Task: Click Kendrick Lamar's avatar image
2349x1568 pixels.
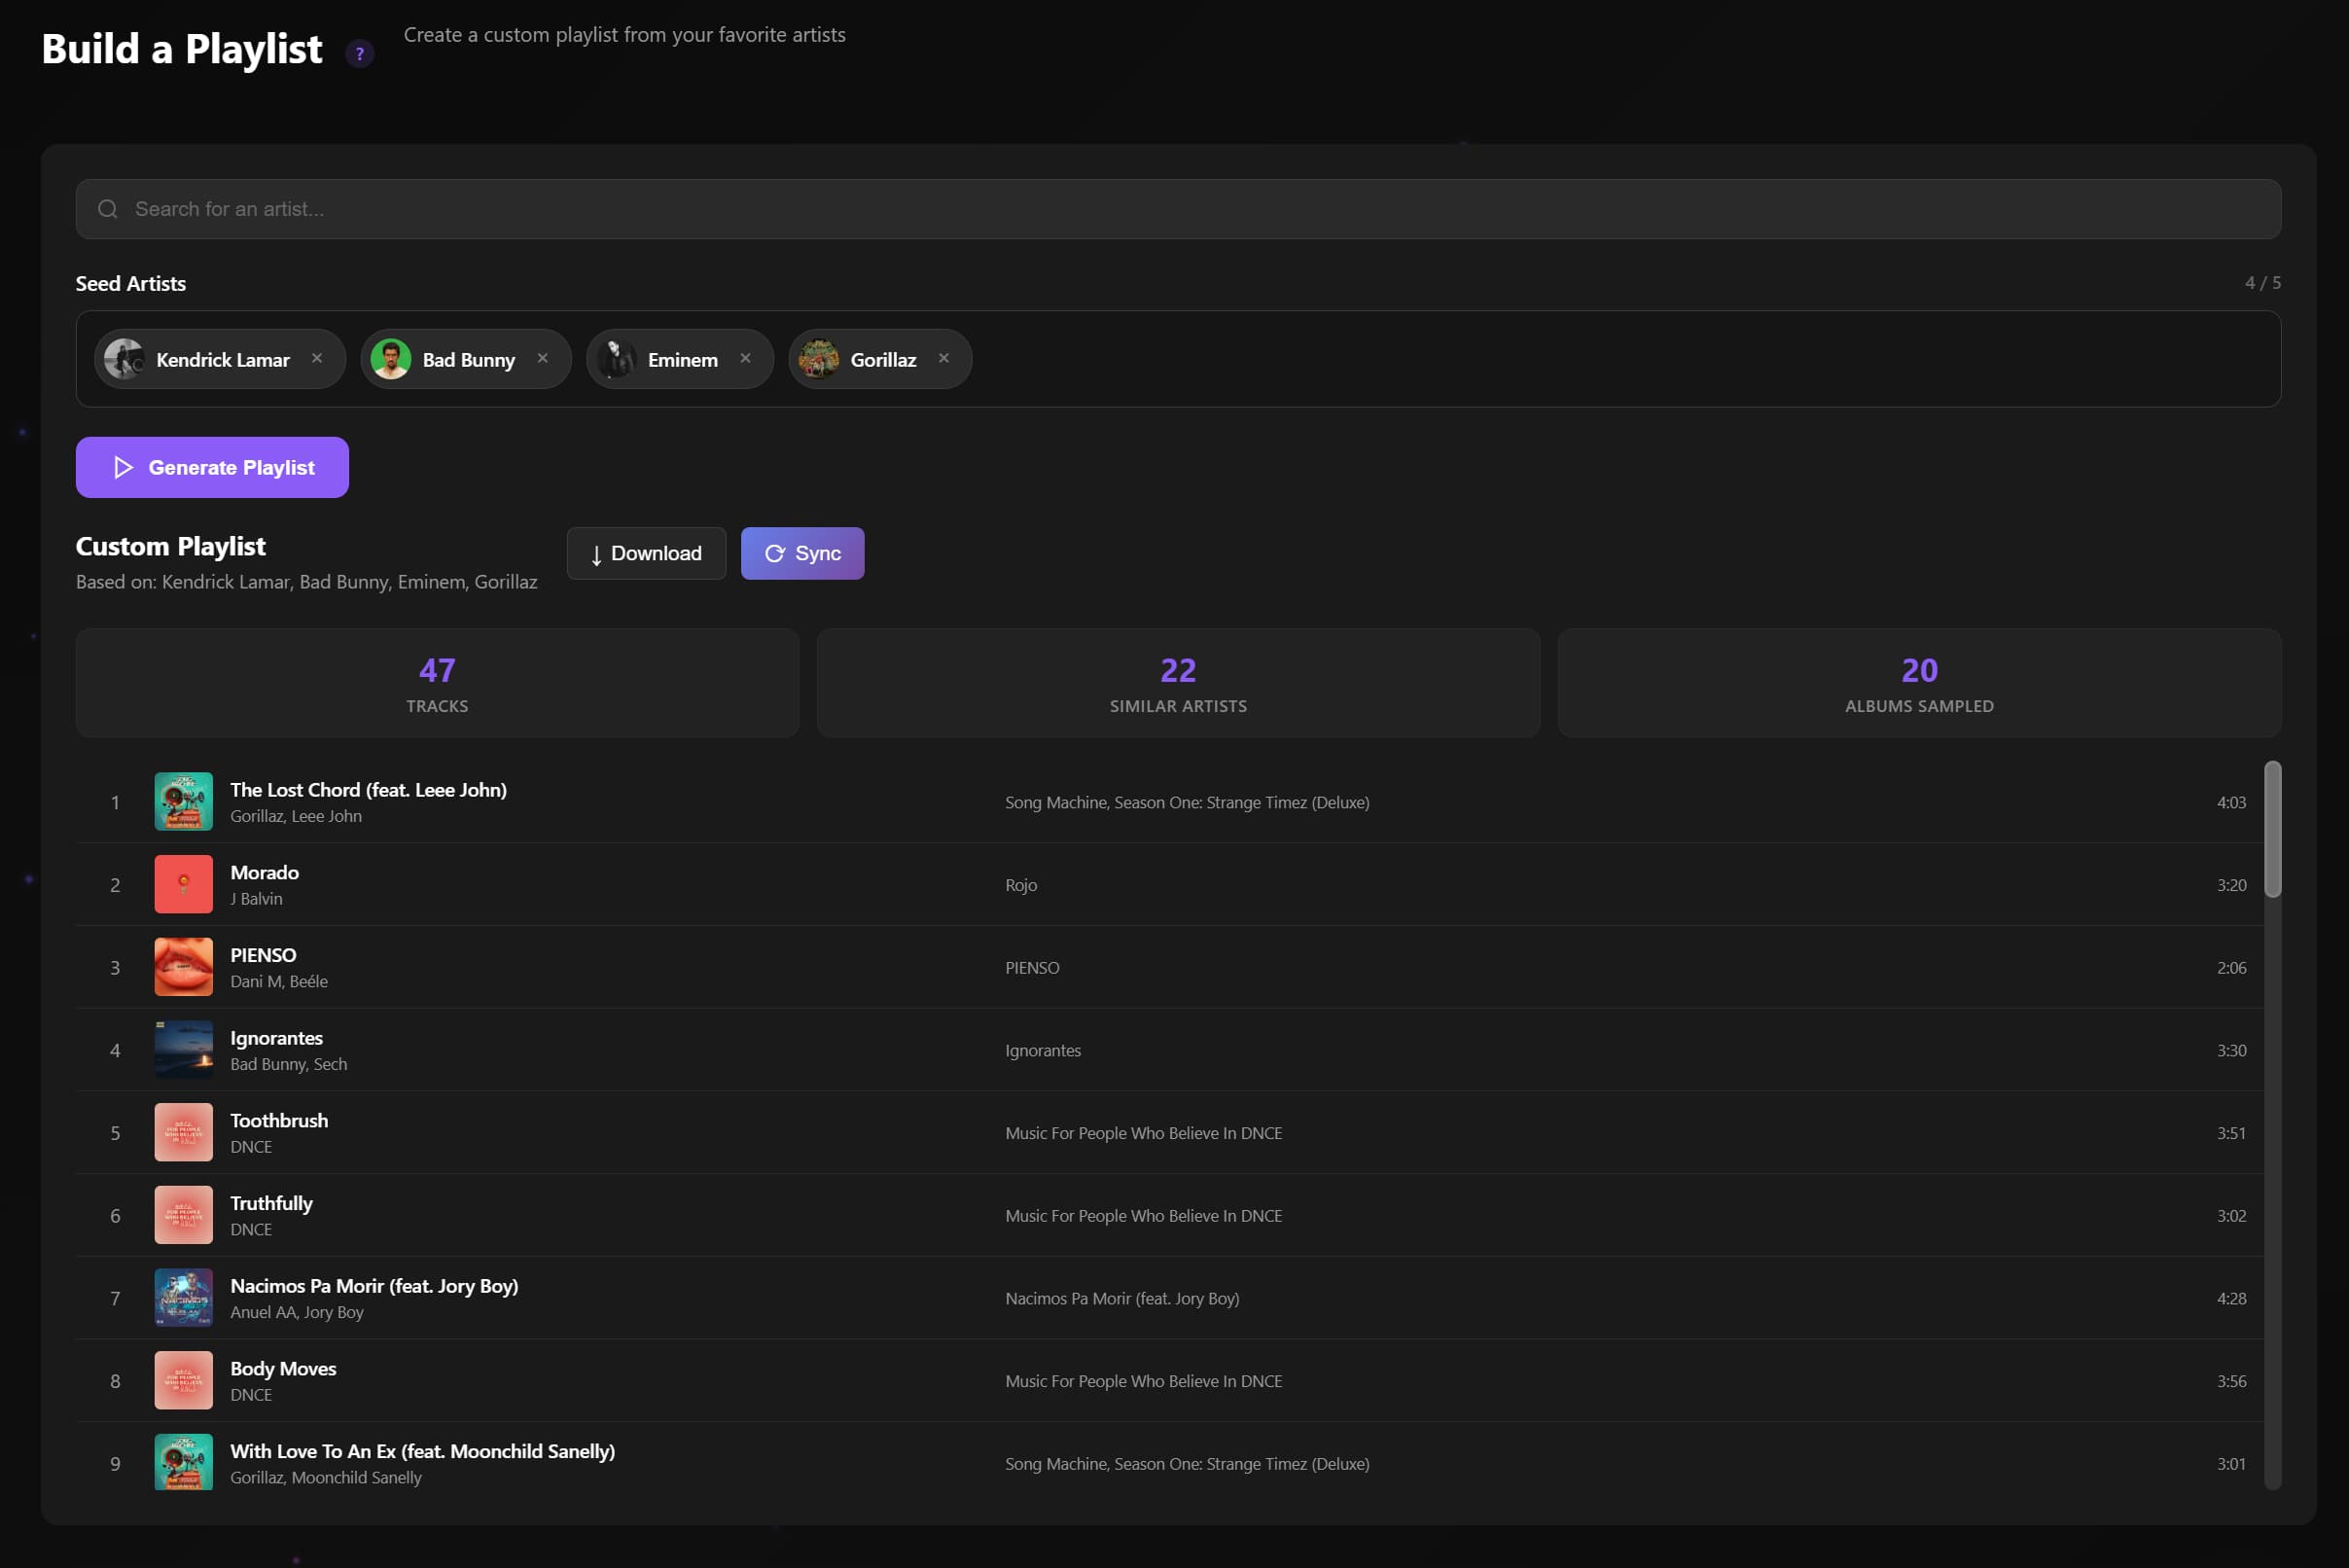Action: 125,359
